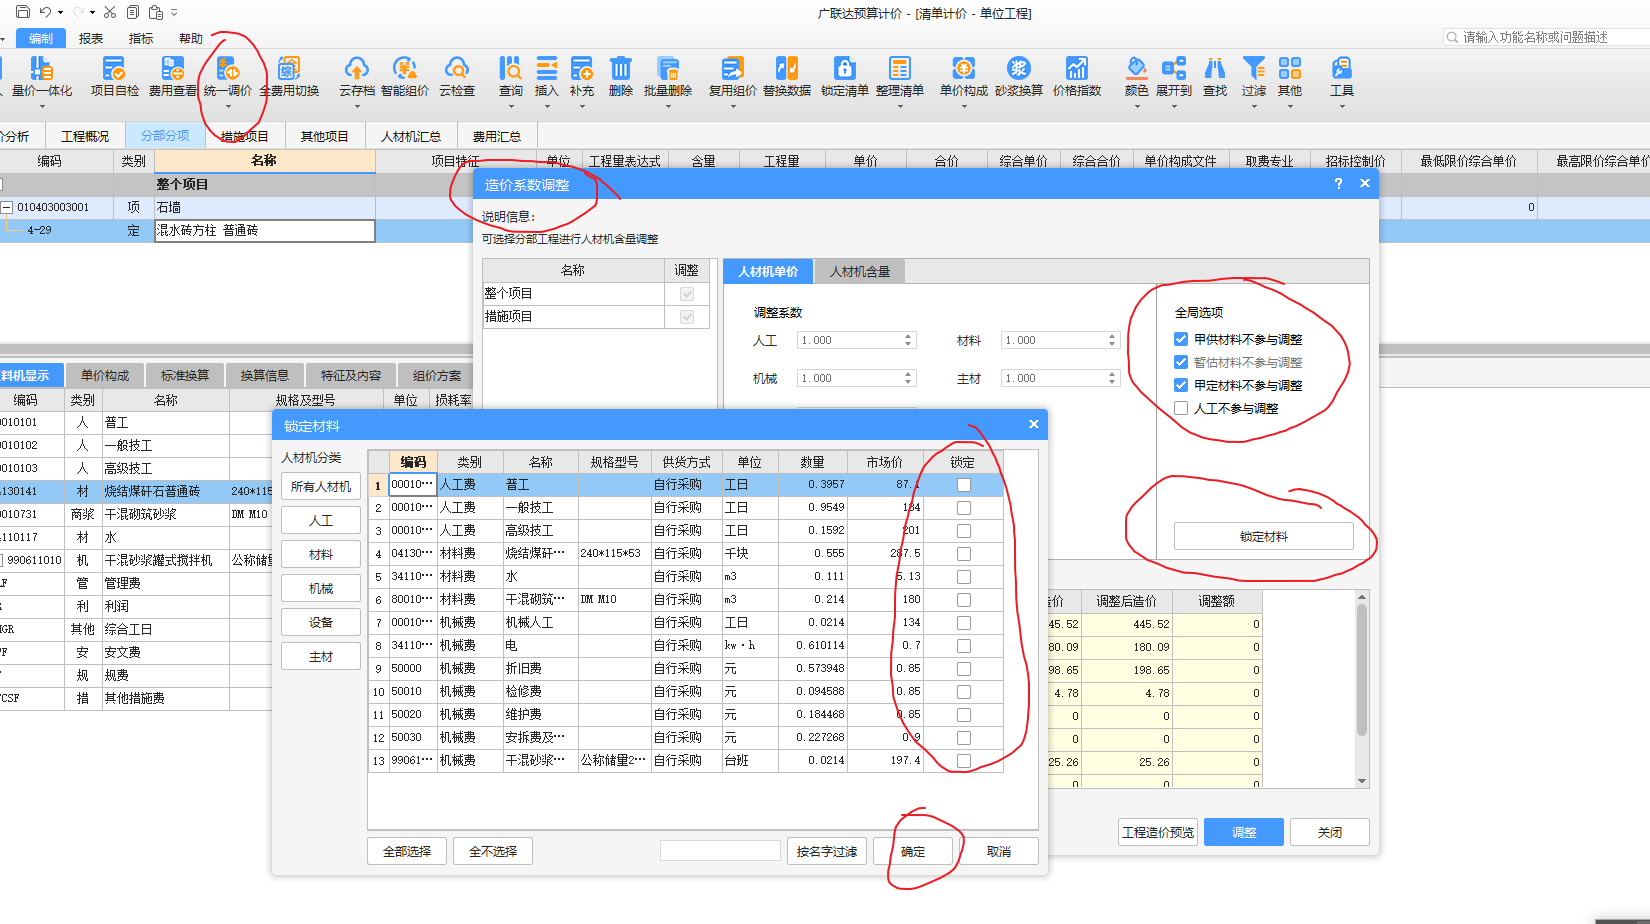Viewport: 1650px width, 924px height.
Task: Click 砂浆换算 toolbar icon
Action: click(x=1018, y=68)
